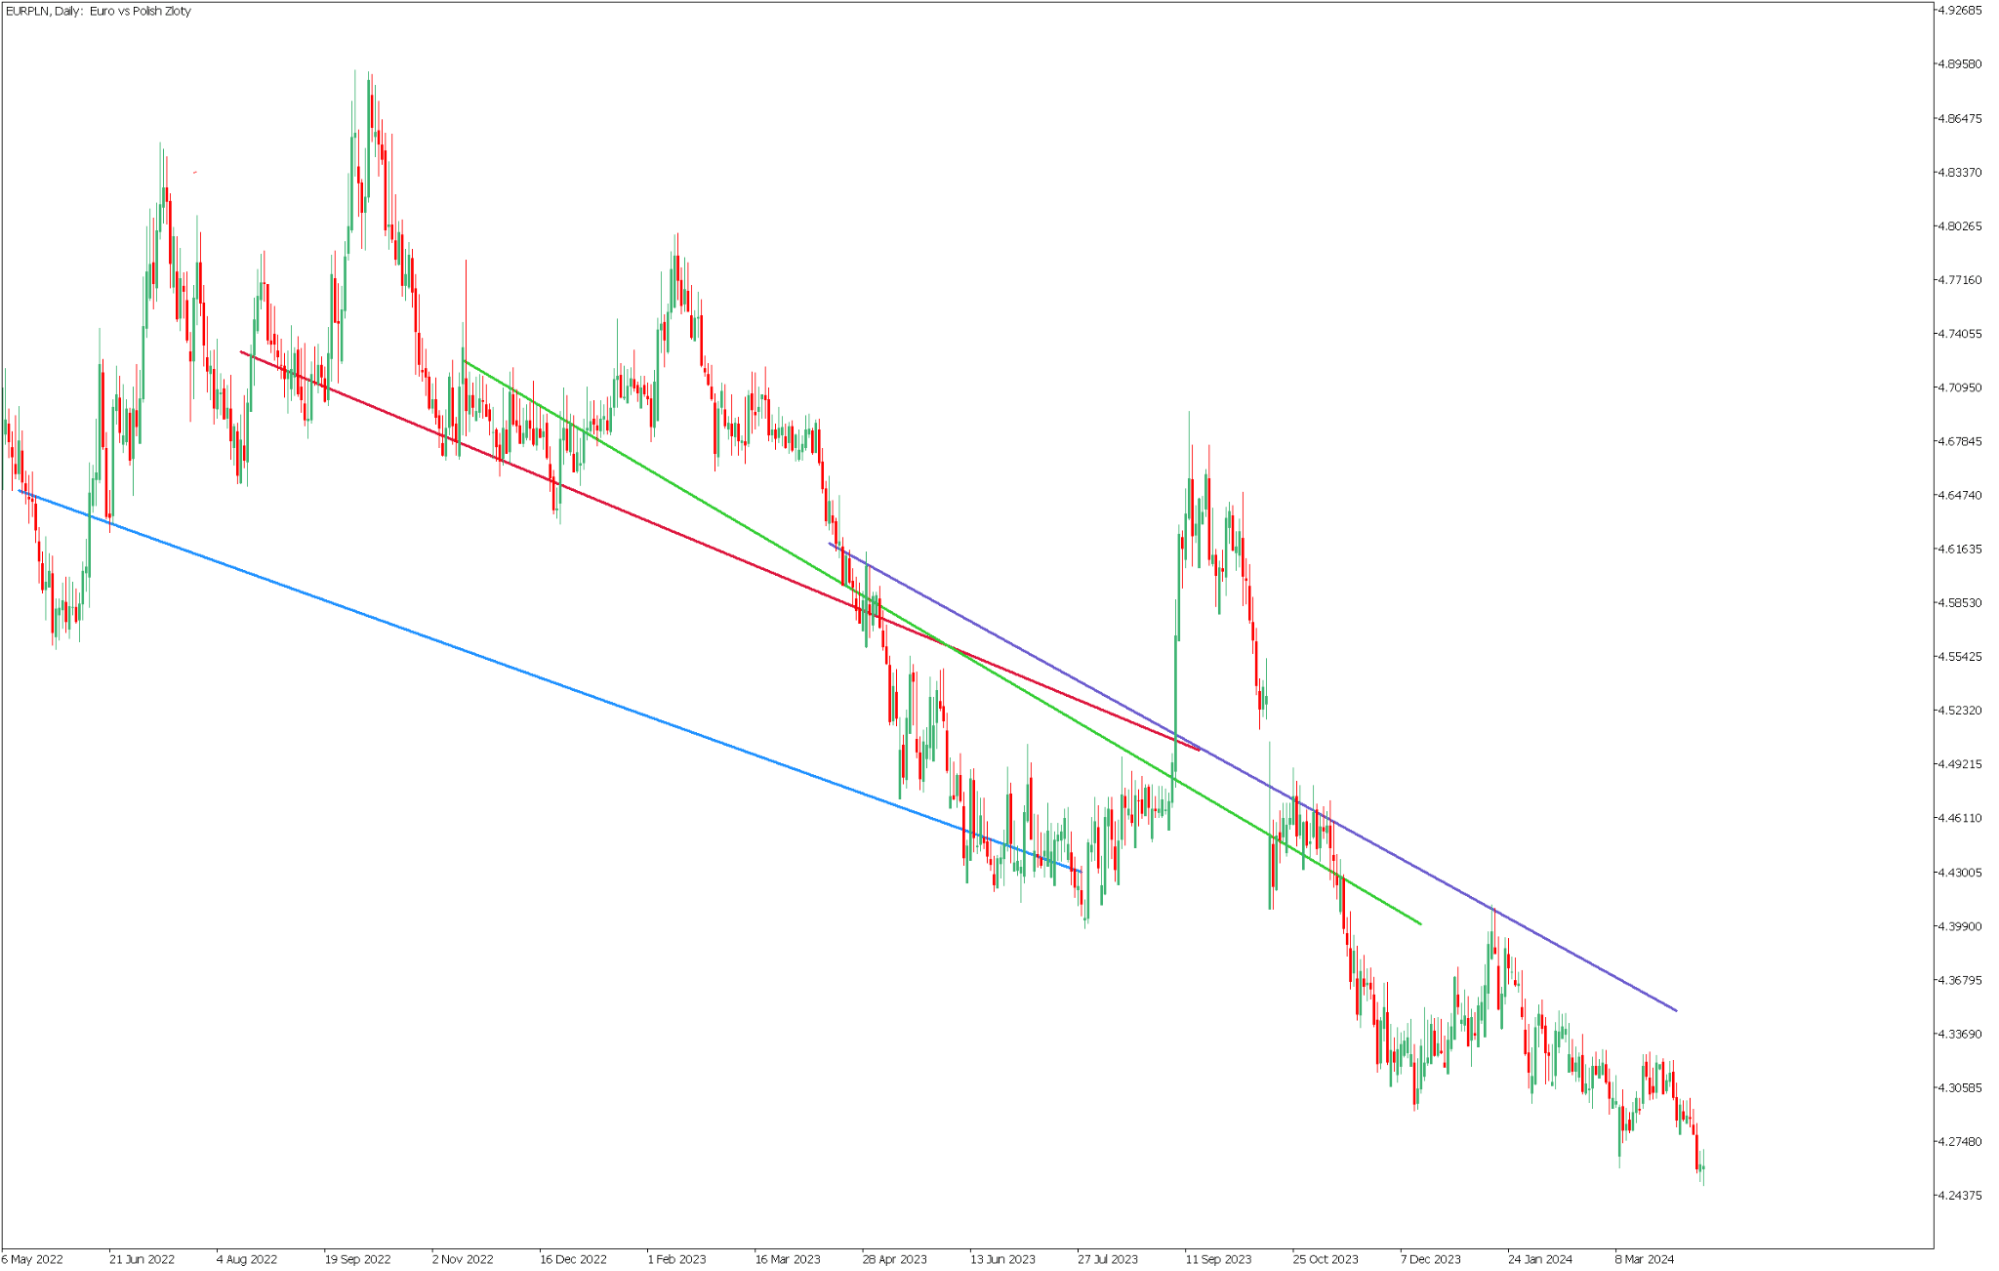Click the 4.55425 price label
Screen dimensions: 1999x1271
[x=1959, y=657]
